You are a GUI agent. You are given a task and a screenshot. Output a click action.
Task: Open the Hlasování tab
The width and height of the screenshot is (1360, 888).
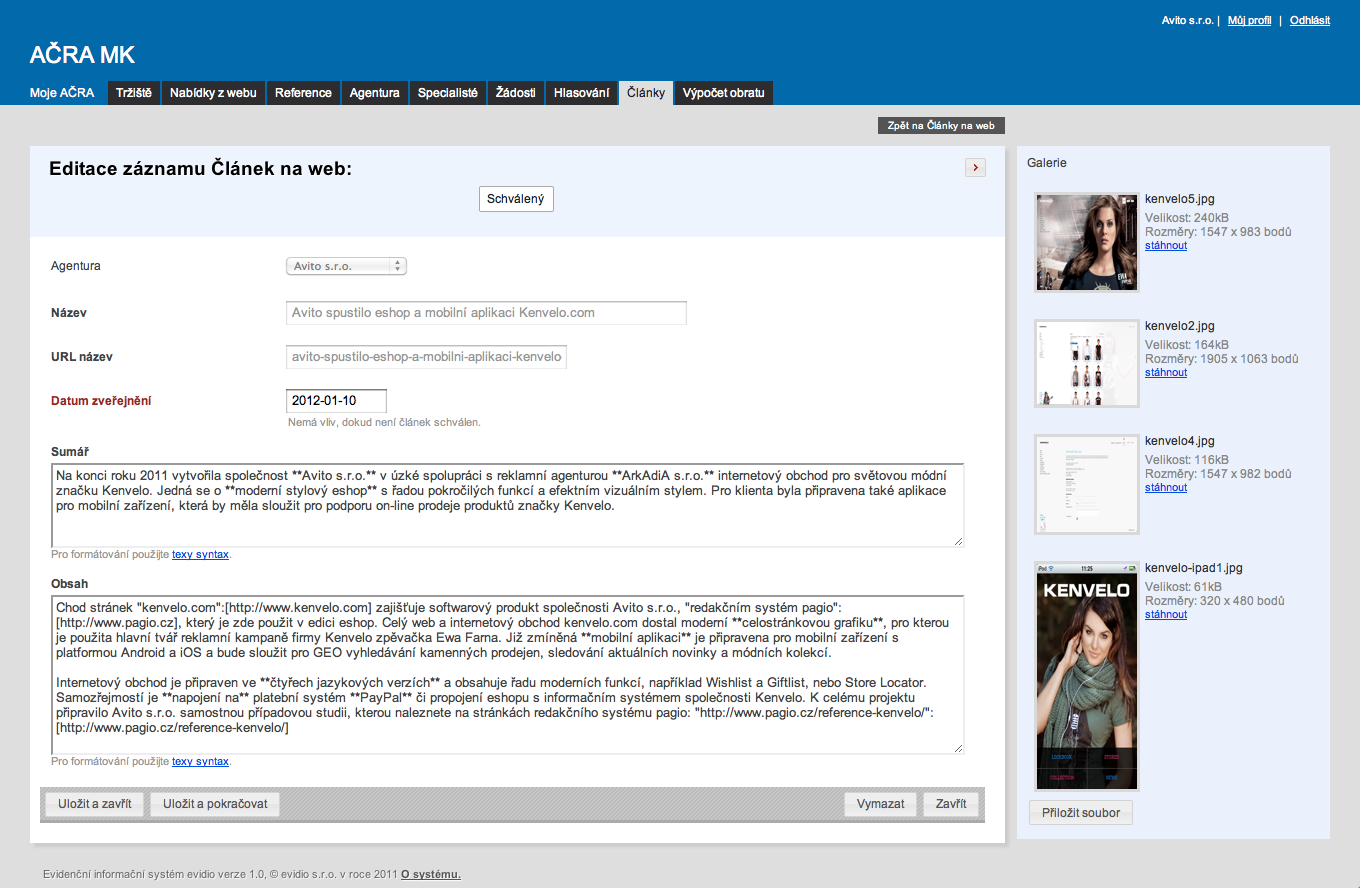pos(581,93)
